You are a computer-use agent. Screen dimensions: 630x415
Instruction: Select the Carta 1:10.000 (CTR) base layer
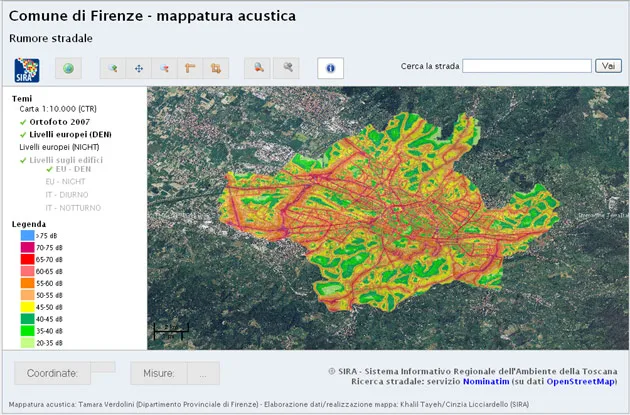tap(58, 109)
